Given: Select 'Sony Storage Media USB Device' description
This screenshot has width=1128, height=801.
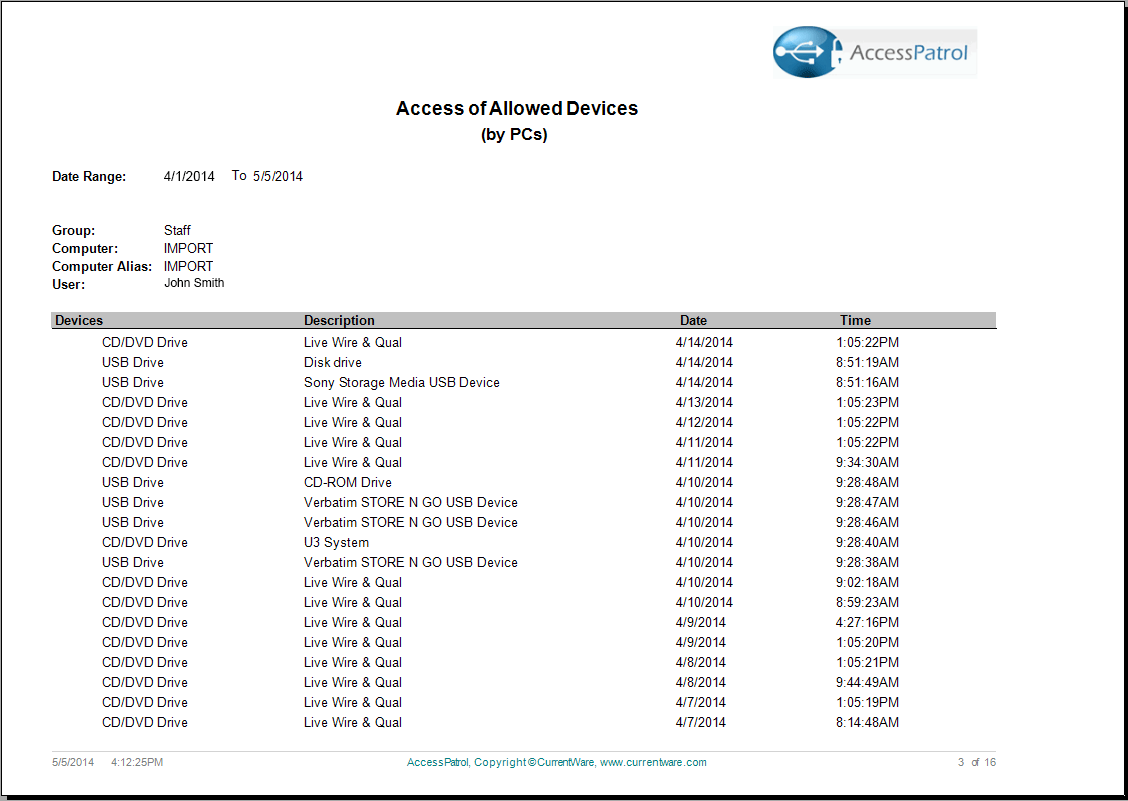Looking at the screenshot, I should [x=401, y=382].
